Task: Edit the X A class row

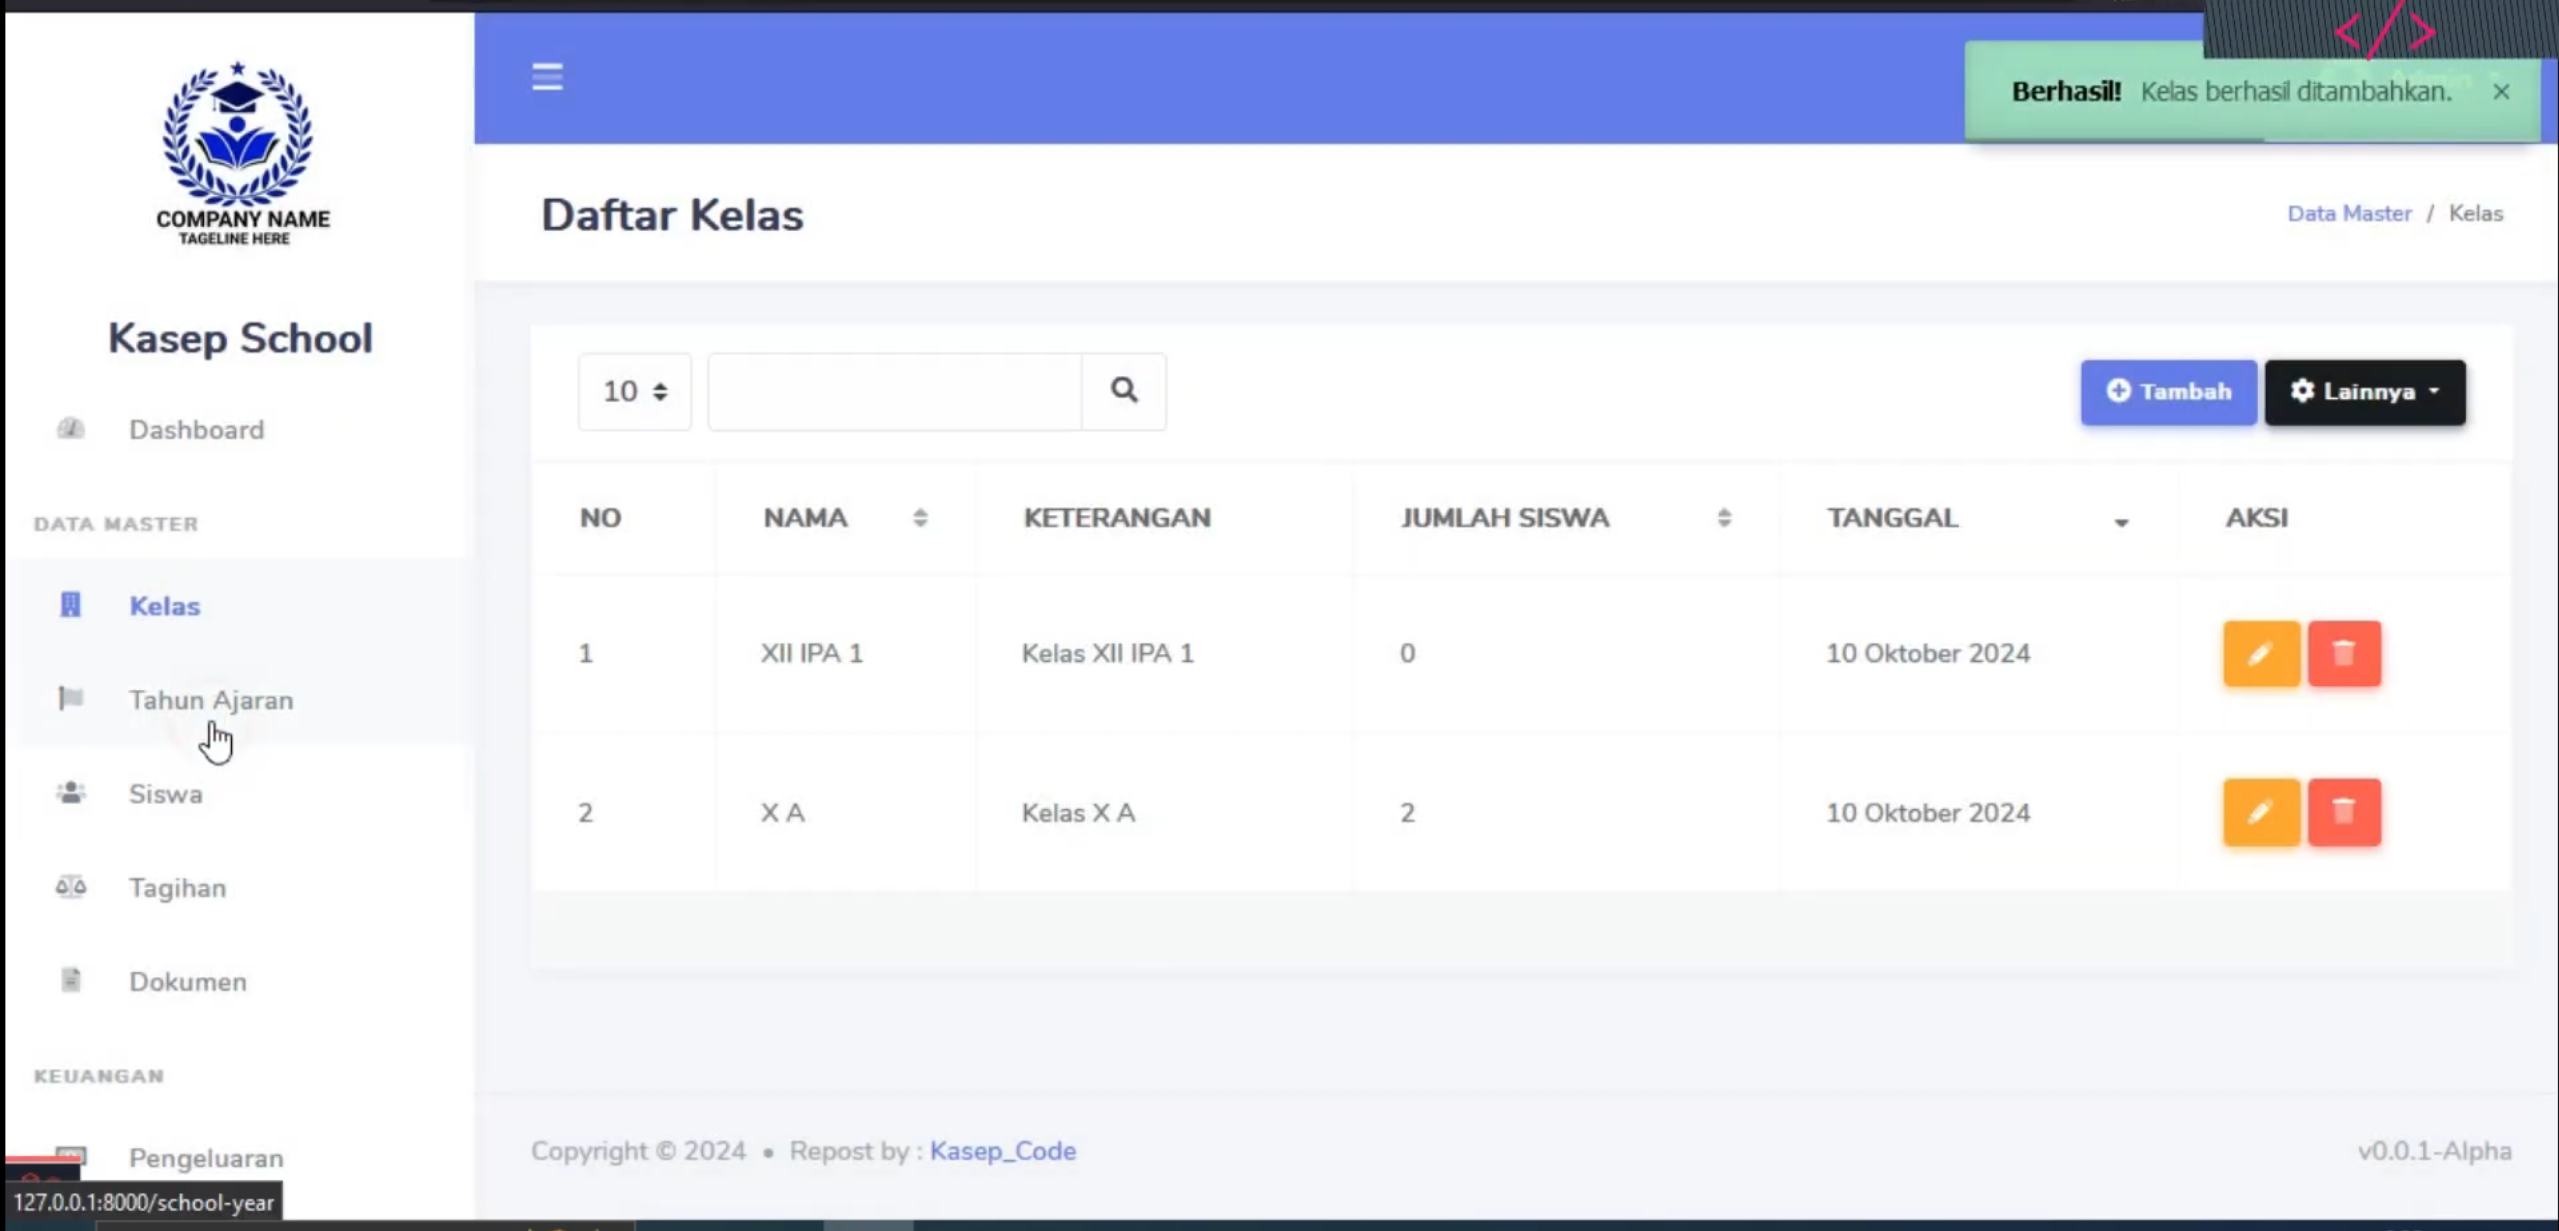Action: tap(2261, 813)
